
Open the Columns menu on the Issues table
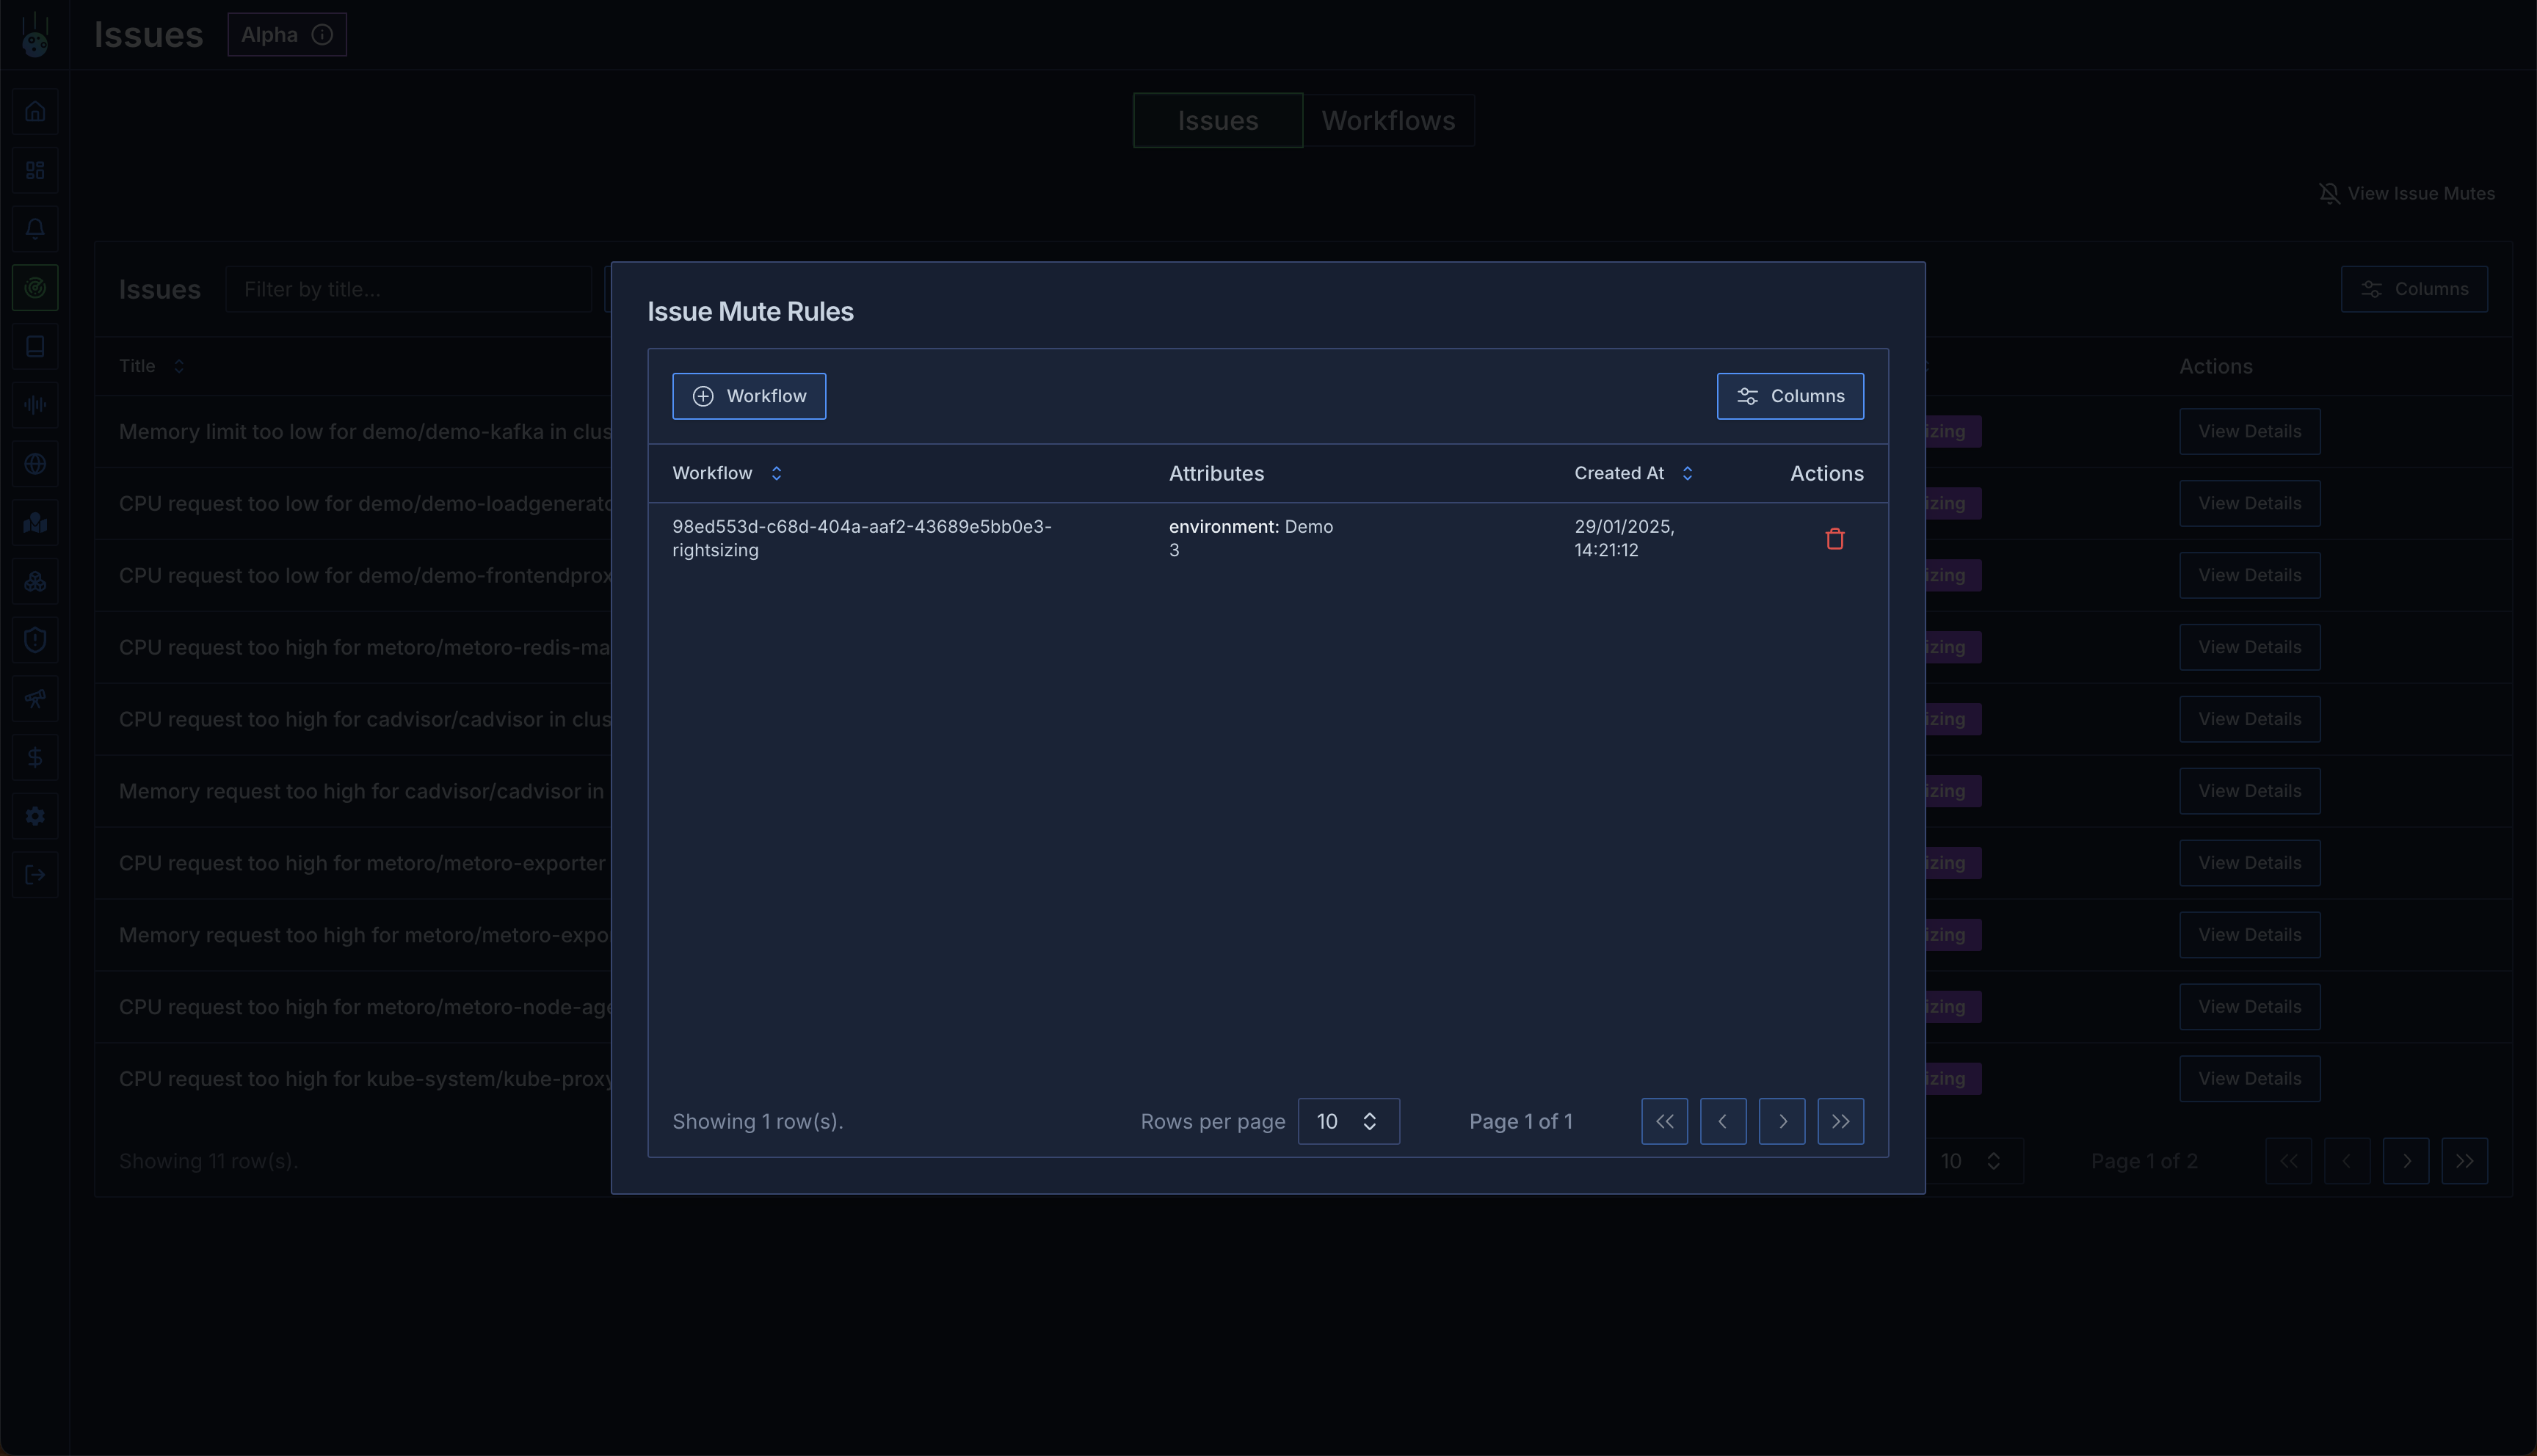pos(2413,289)
